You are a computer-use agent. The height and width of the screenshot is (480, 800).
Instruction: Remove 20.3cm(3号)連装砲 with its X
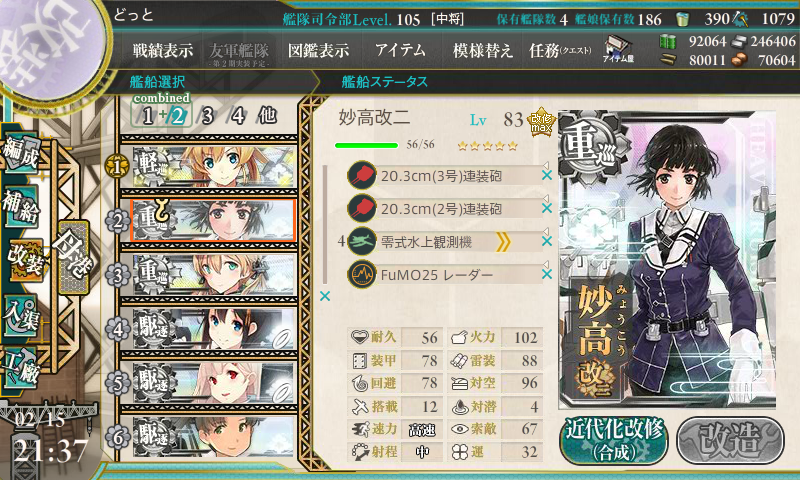[547, 175]
